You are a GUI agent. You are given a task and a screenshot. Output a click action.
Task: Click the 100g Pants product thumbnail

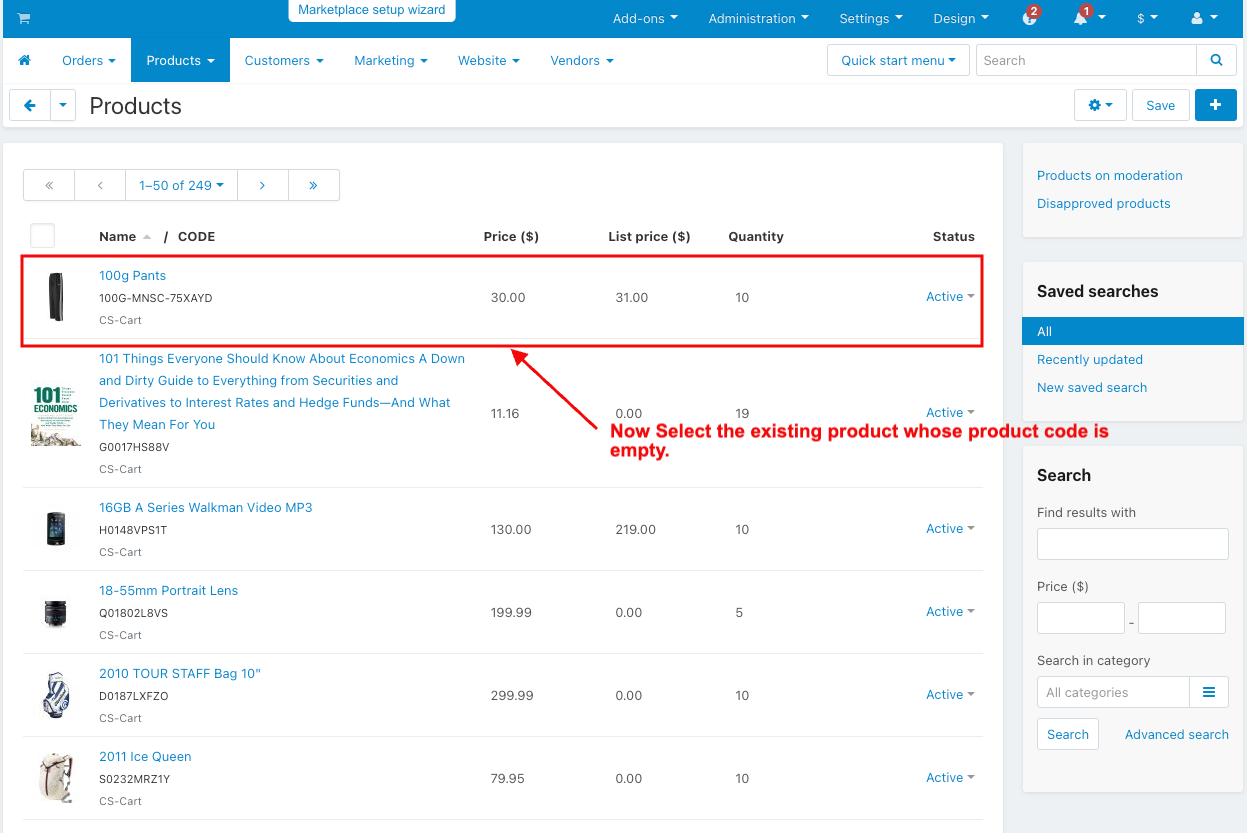point(56,298)
